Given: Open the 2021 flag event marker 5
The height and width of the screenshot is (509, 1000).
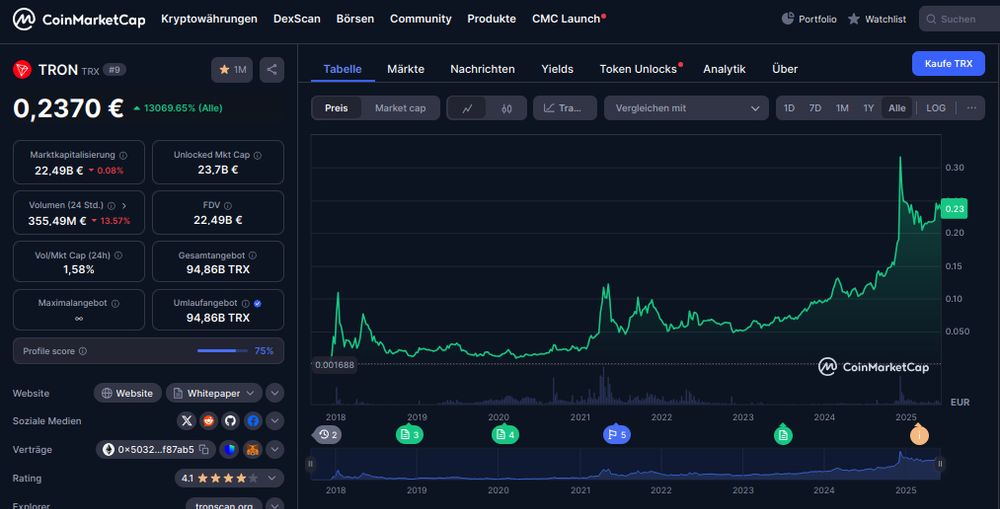Looking at the screenshot, I should coord(616,434).
